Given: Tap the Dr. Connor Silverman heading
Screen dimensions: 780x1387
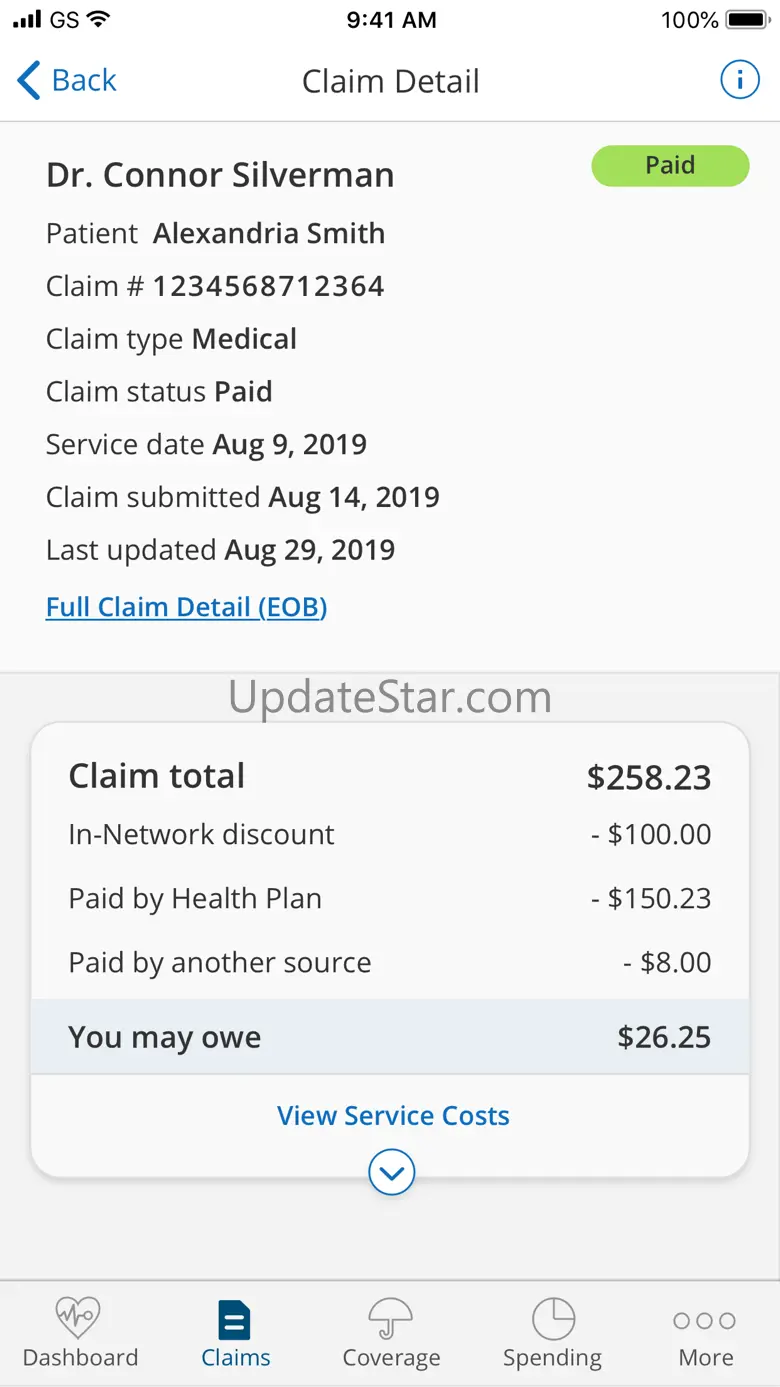Looking at the screenshot, I should click(x=220, y=175).
